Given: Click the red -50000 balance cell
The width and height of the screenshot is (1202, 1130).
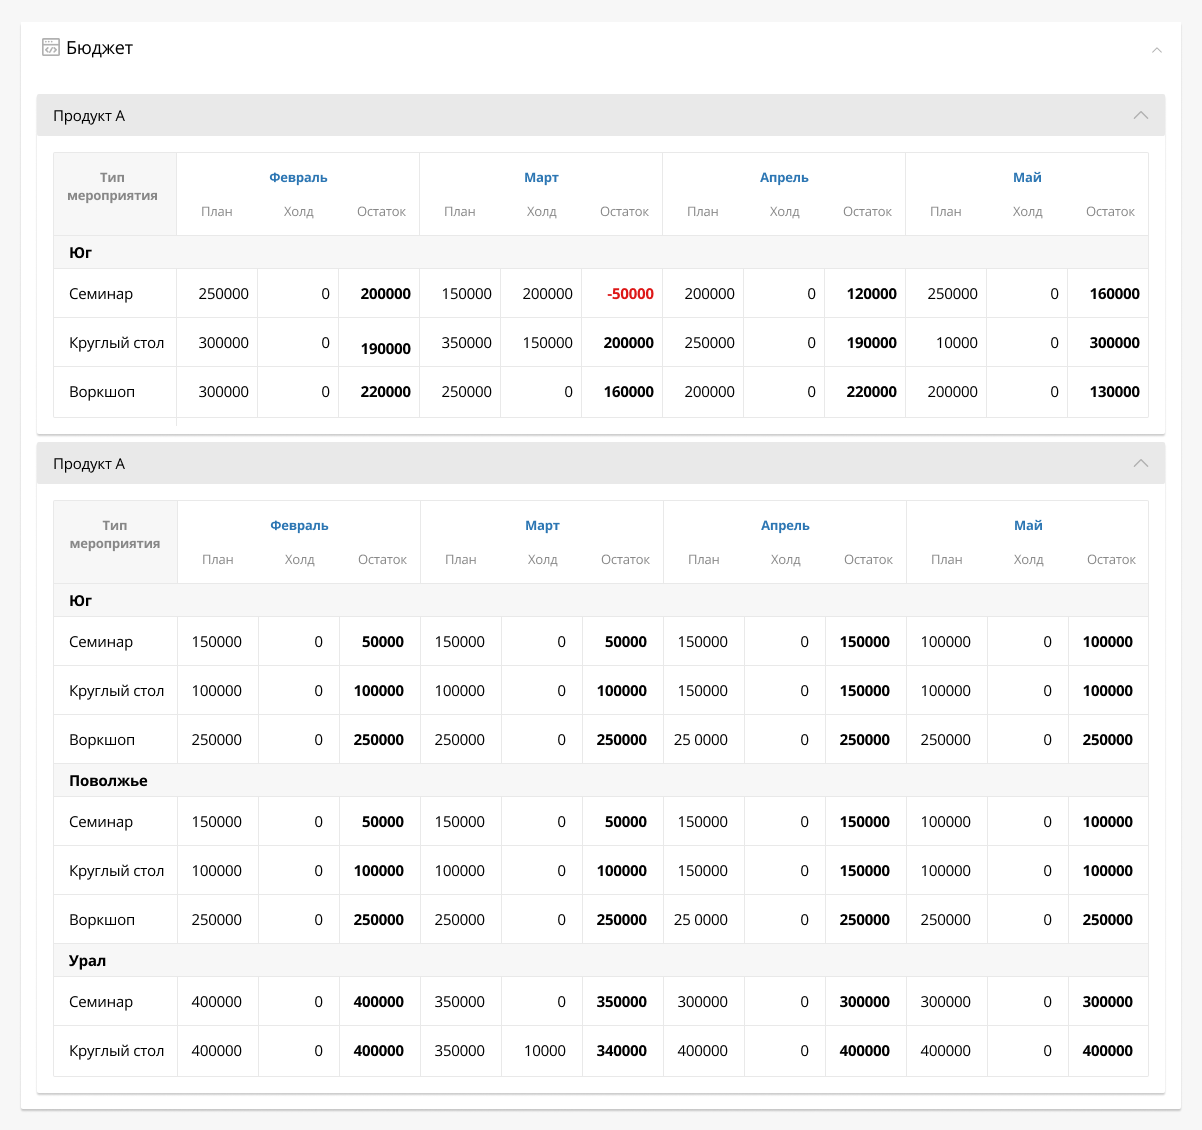Looking at the screenshot, I should [630, 294].
